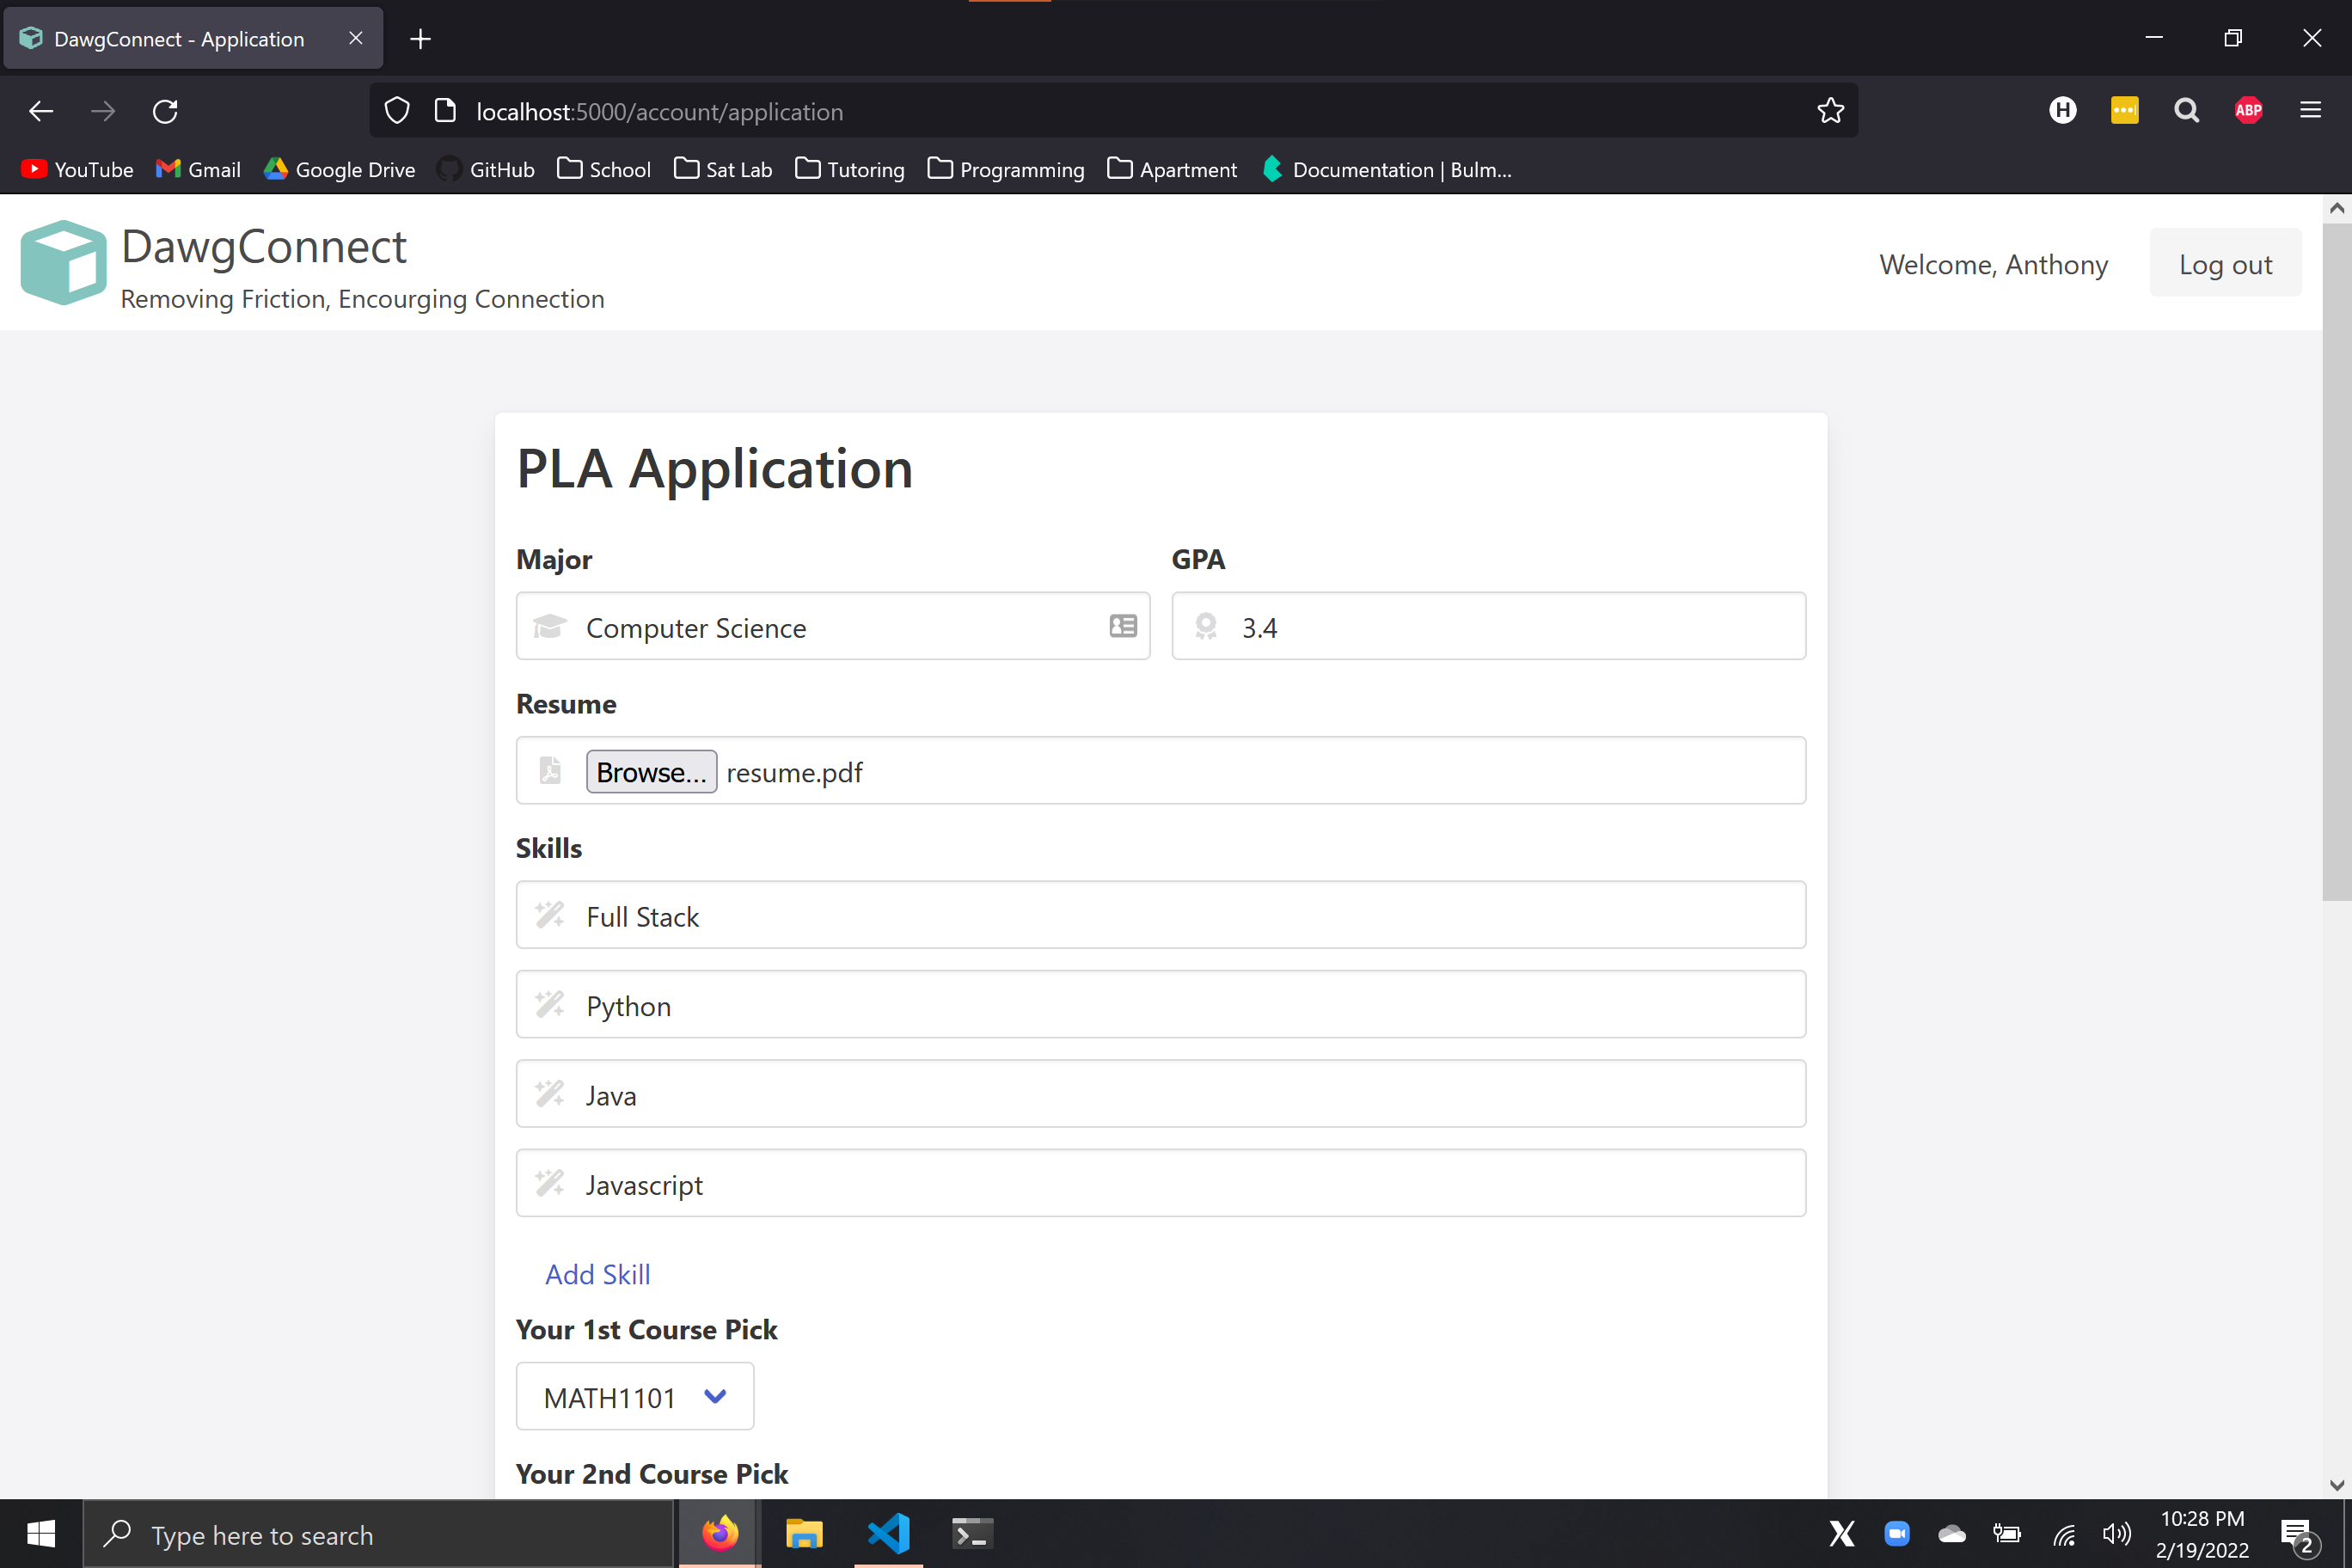
Task: Bookmark this page with star icon
Action: tap(1830, 111)
